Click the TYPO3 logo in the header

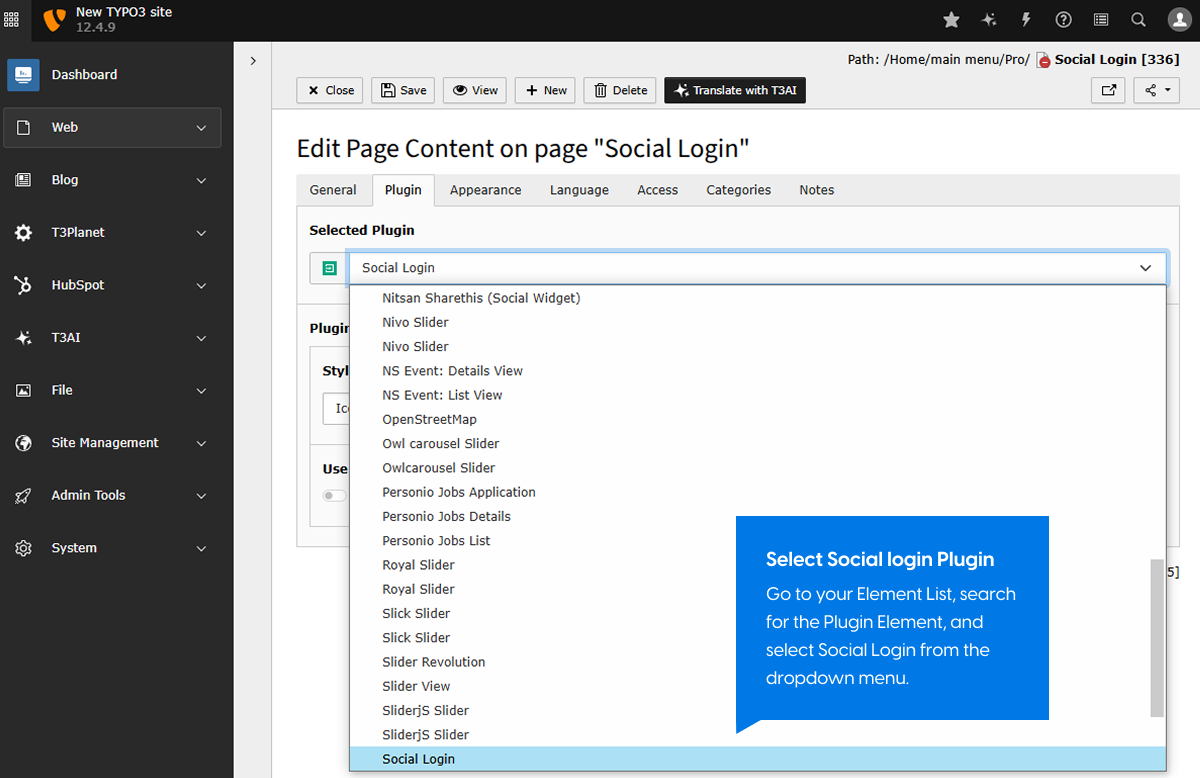tap(54, 19)
